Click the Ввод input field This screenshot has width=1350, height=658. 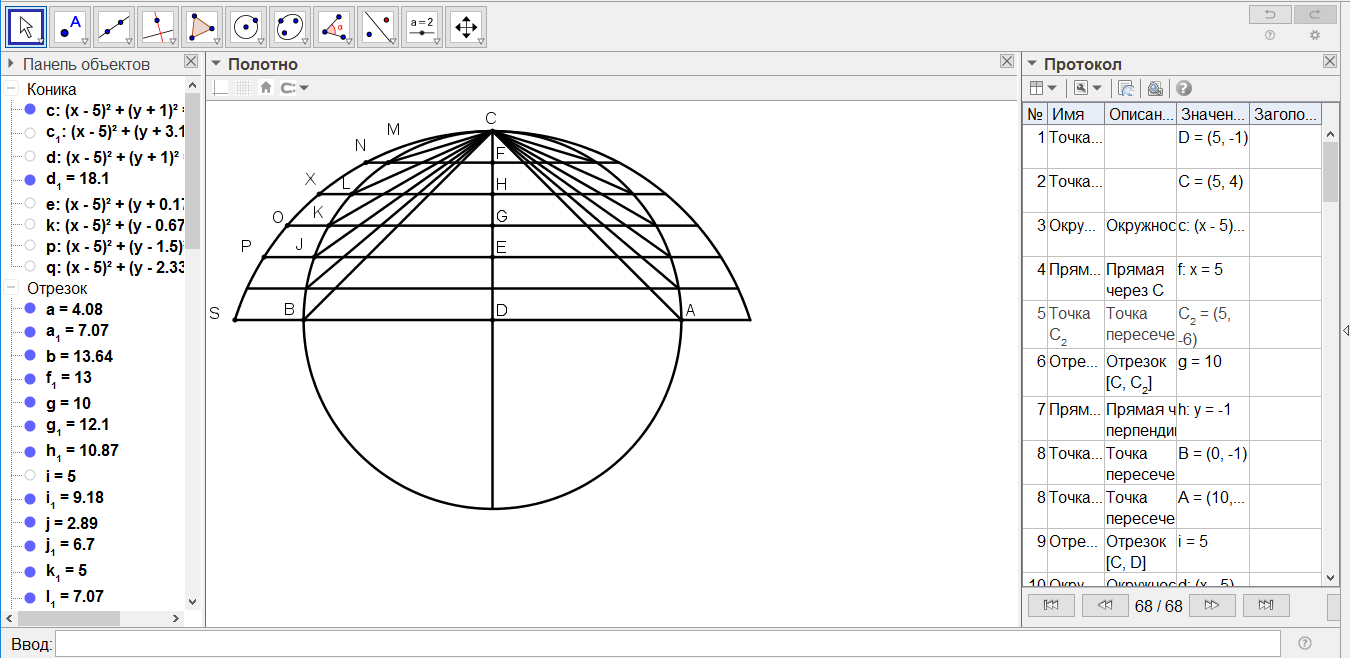[667, 643]
